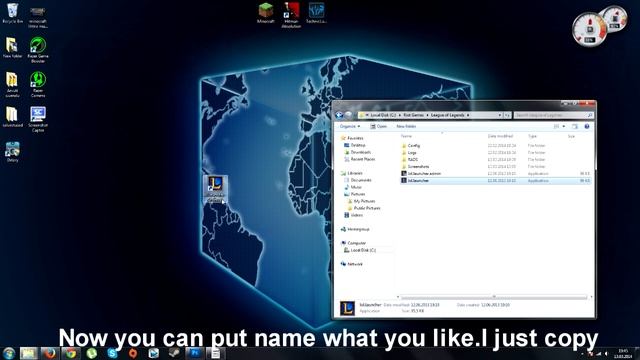640x360 pixels.
Task: Click the Razer Game Booster desktop icon
Action: pos(38,50)
